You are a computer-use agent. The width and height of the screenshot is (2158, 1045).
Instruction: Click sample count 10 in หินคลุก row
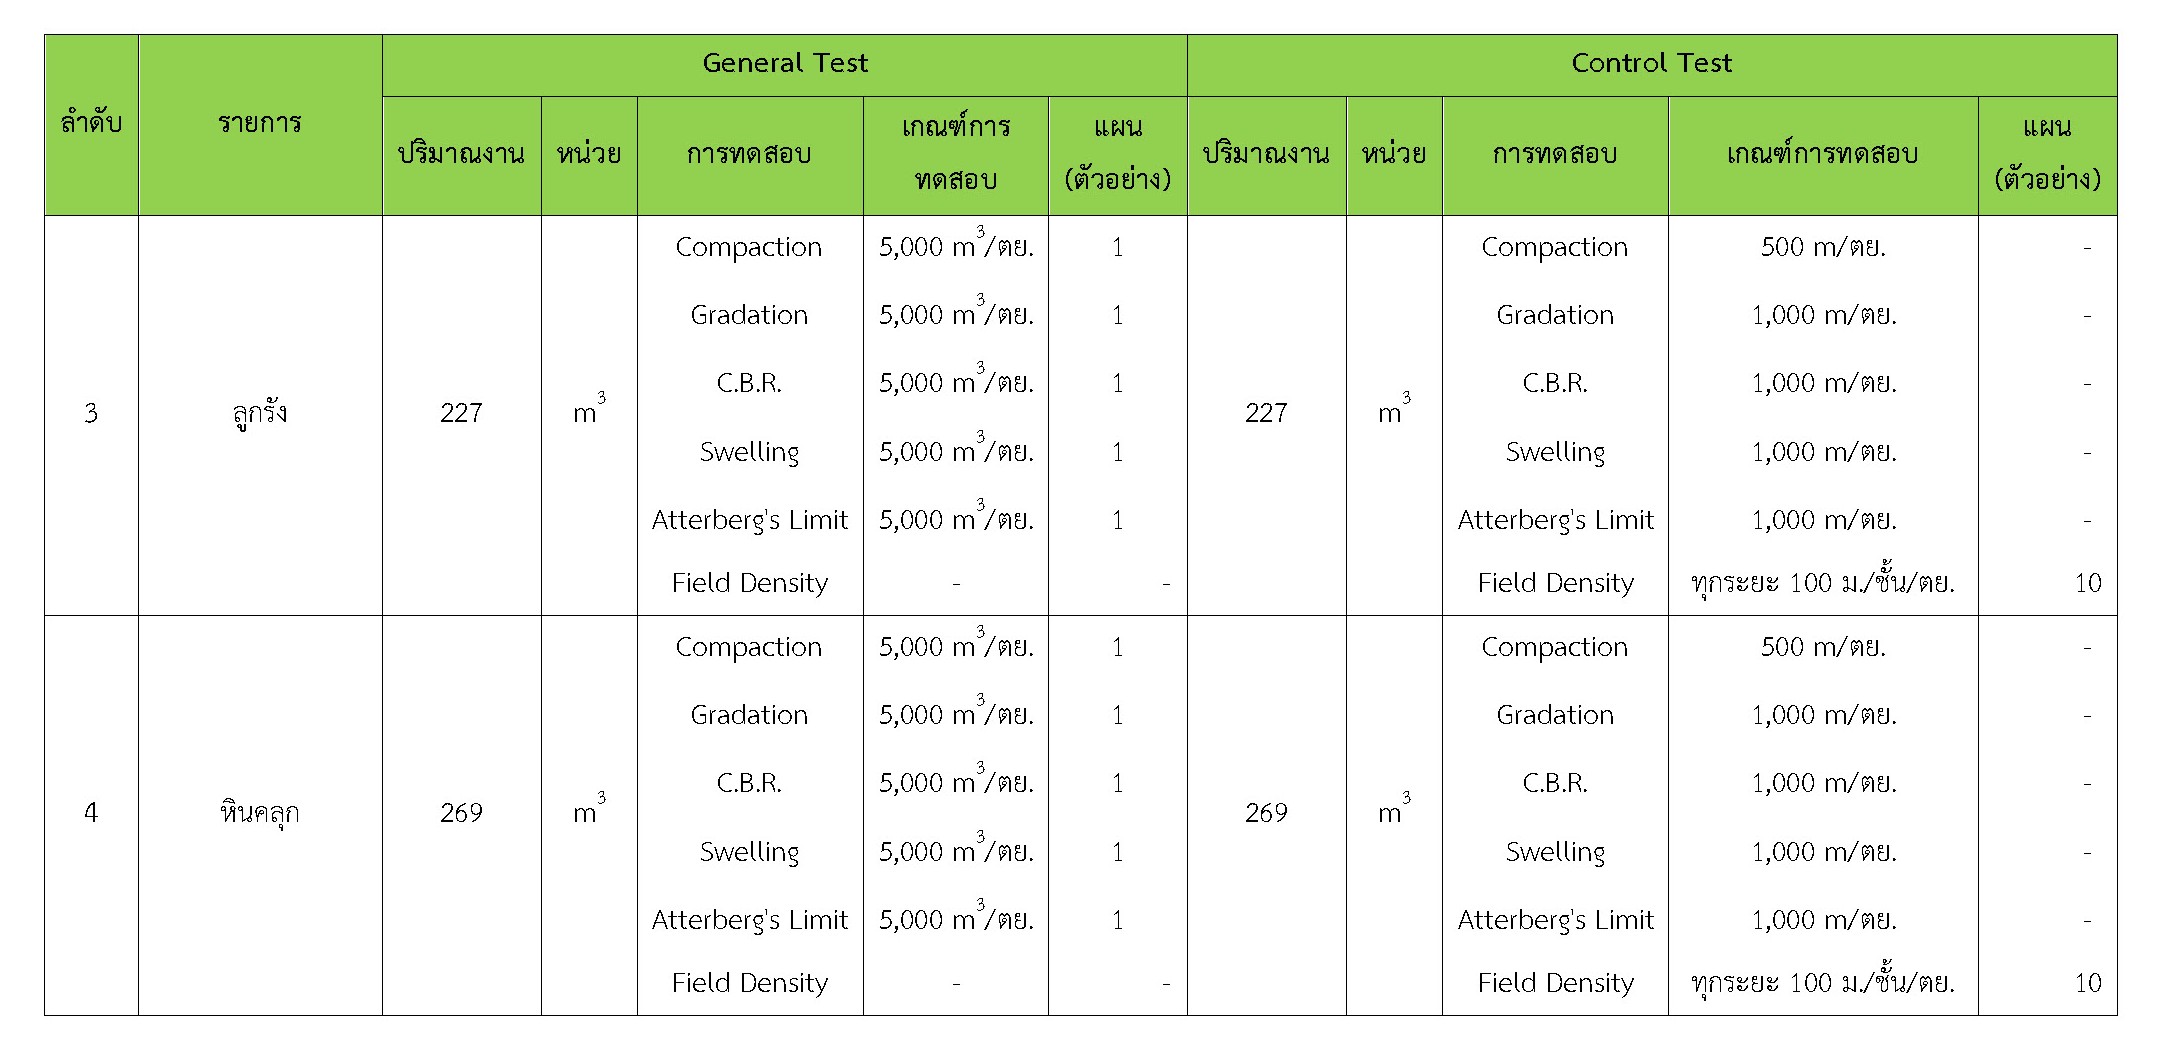2087,983
